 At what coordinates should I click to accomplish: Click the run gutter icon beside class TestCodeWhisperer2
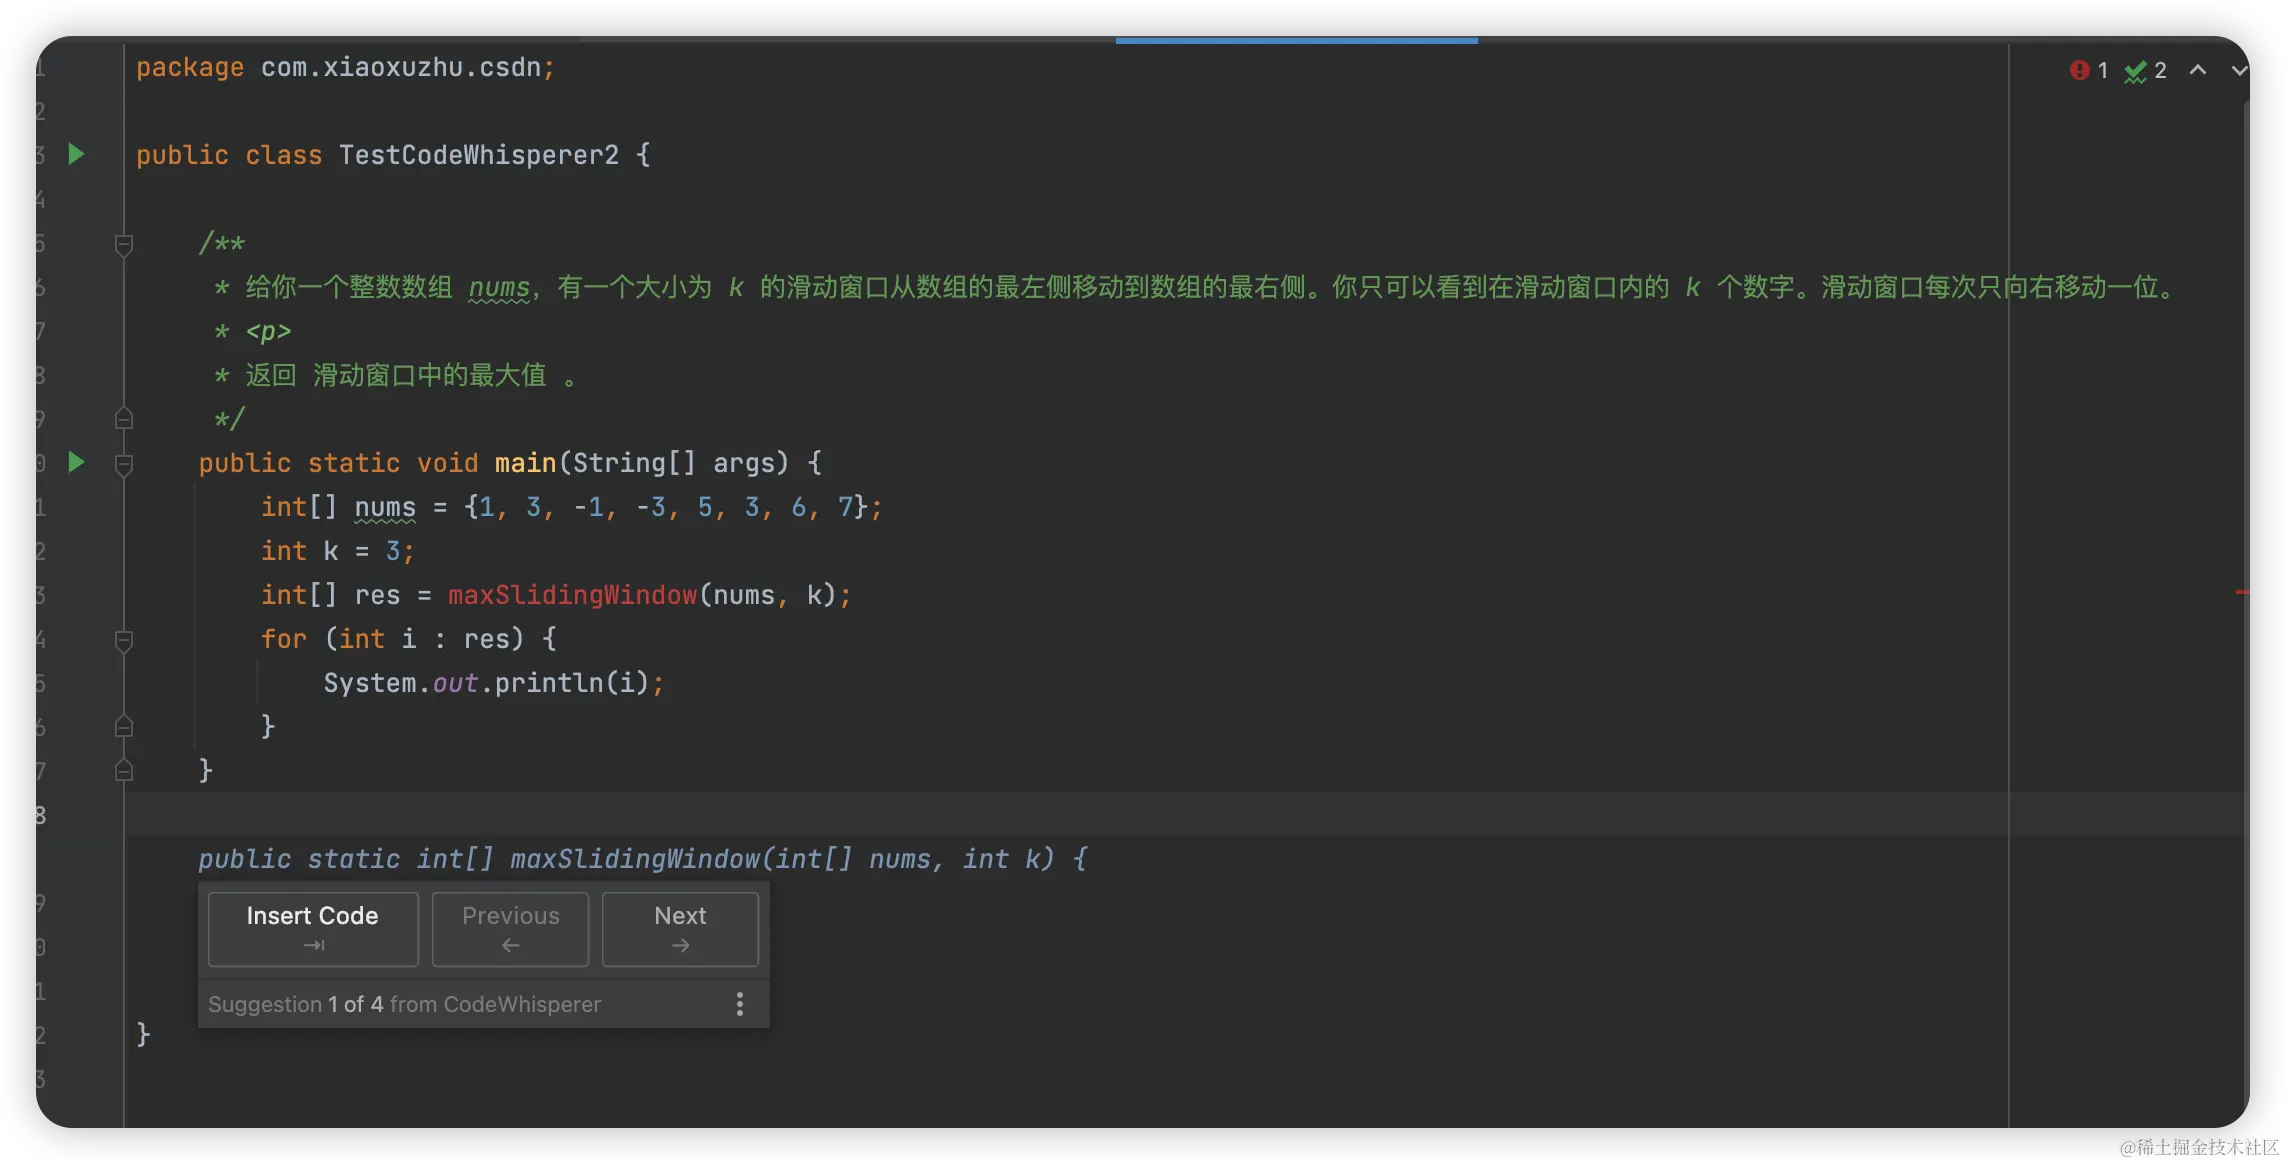(x=76, y=154)
